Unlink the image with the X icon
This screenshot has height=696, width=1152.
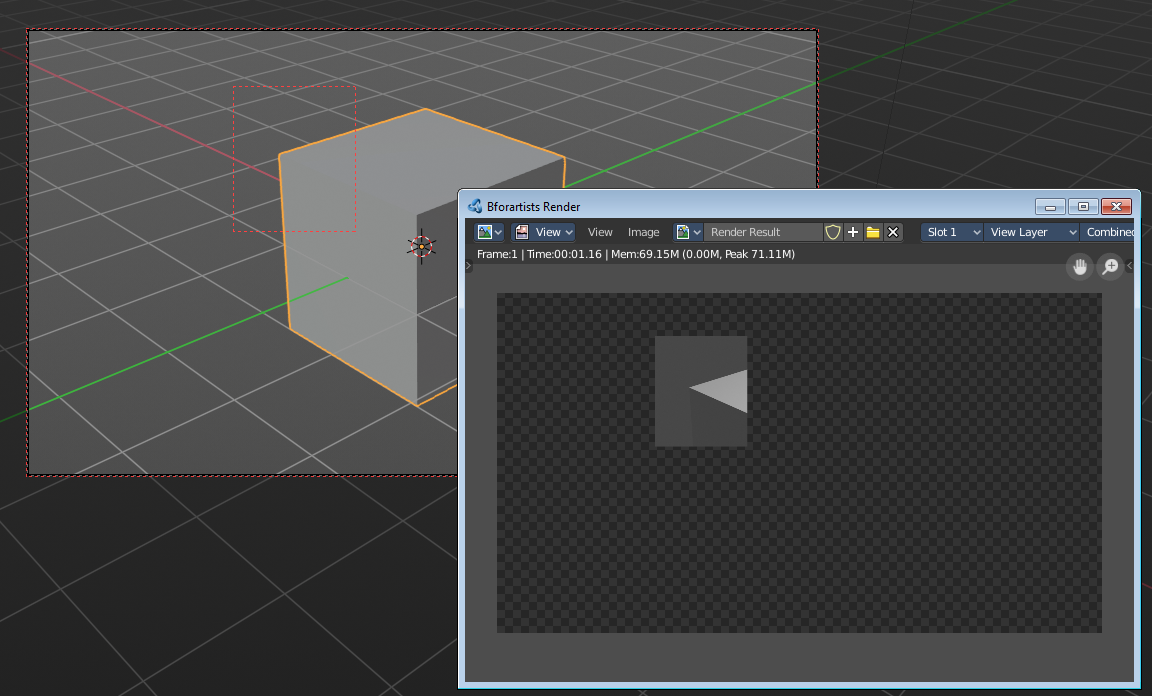tap(893, 232)
